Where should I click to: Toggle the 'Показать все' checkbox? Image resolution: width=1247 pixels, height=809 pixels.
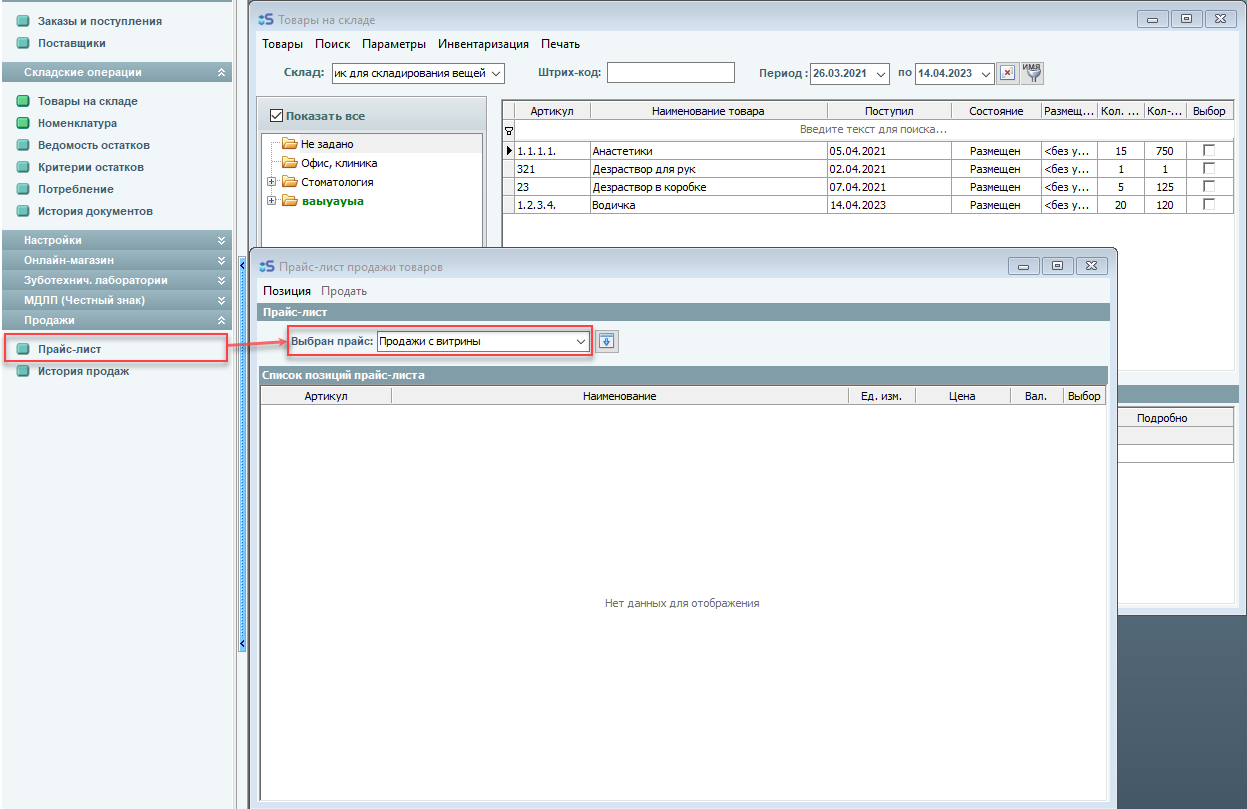278,116
